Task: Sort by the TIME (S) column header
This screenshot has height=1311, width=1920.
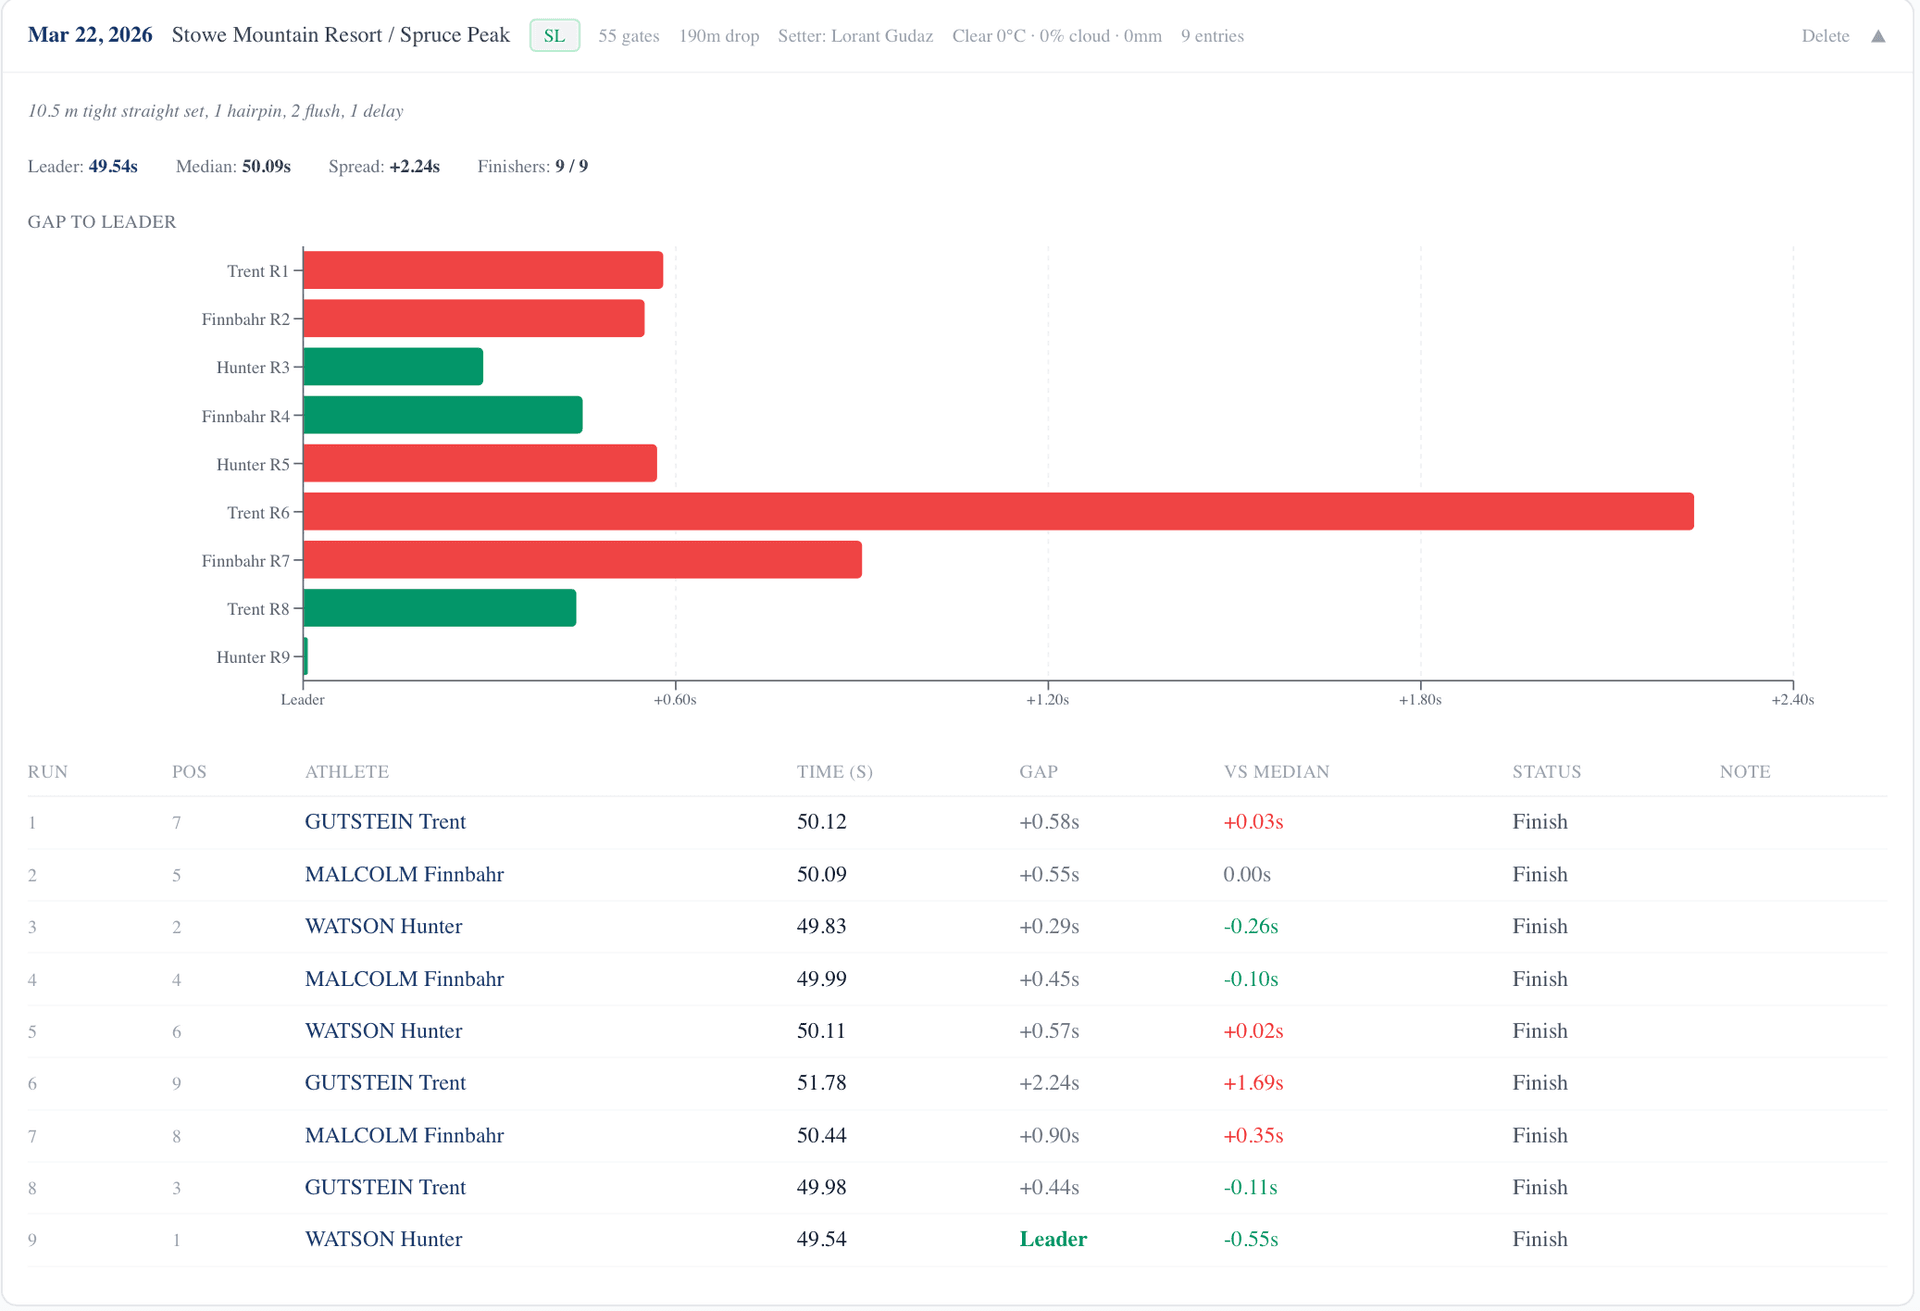Action: [x=834, y=772]
